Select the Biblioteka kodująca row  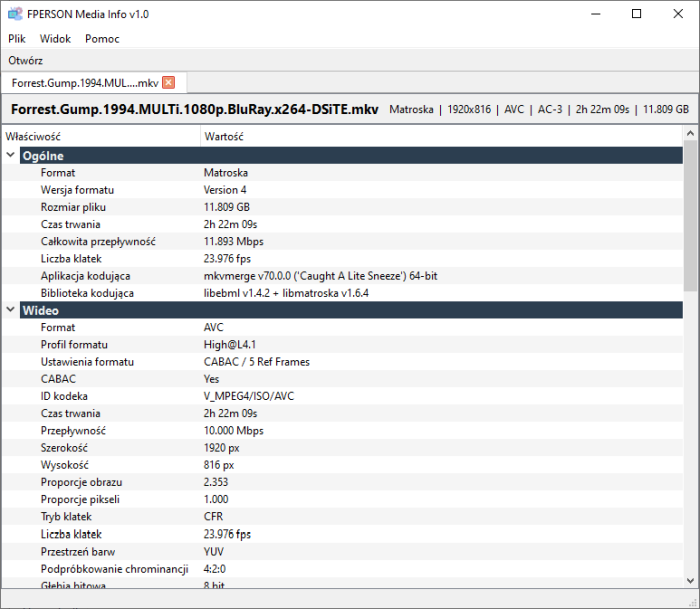coord(343,293)
